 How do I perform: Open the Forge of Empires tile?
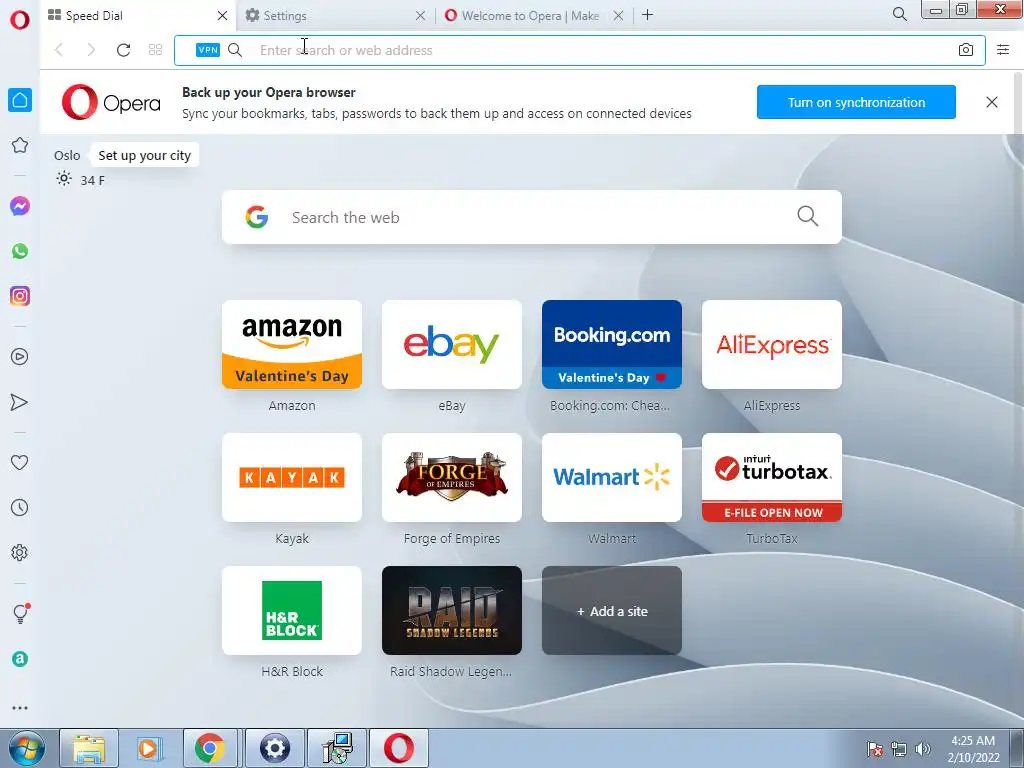coord(452,477)
